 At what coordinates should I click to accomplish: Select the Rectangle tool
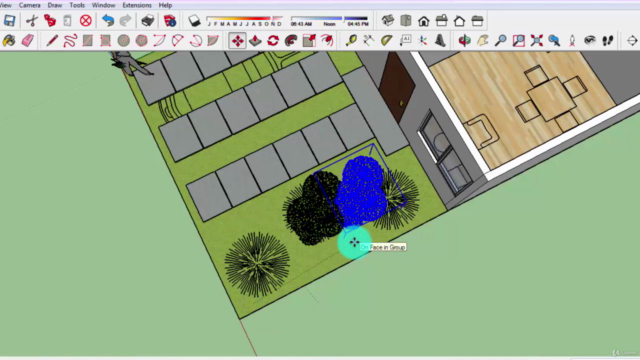[x=88, y=41]
